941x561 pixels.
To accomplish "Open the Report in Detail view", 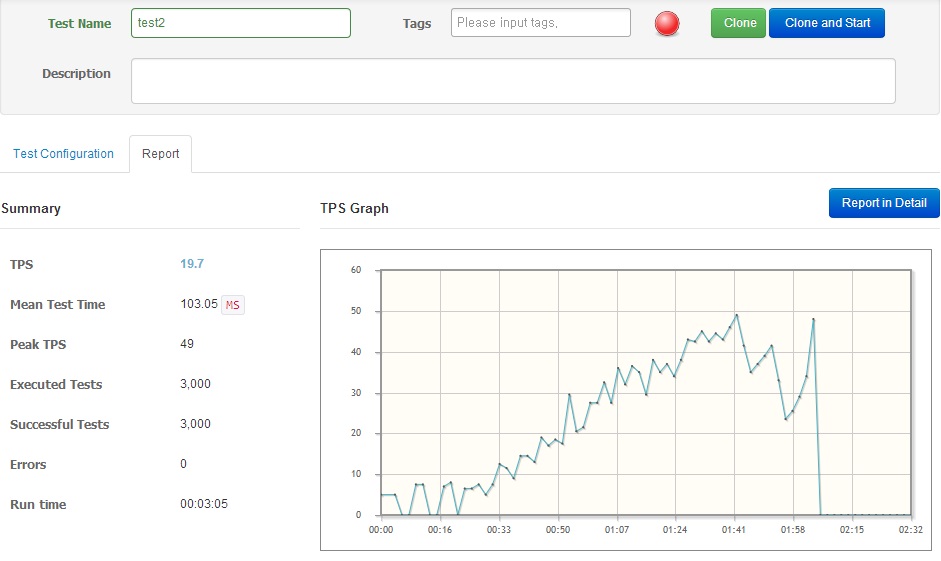I will (x=884, y=203).
